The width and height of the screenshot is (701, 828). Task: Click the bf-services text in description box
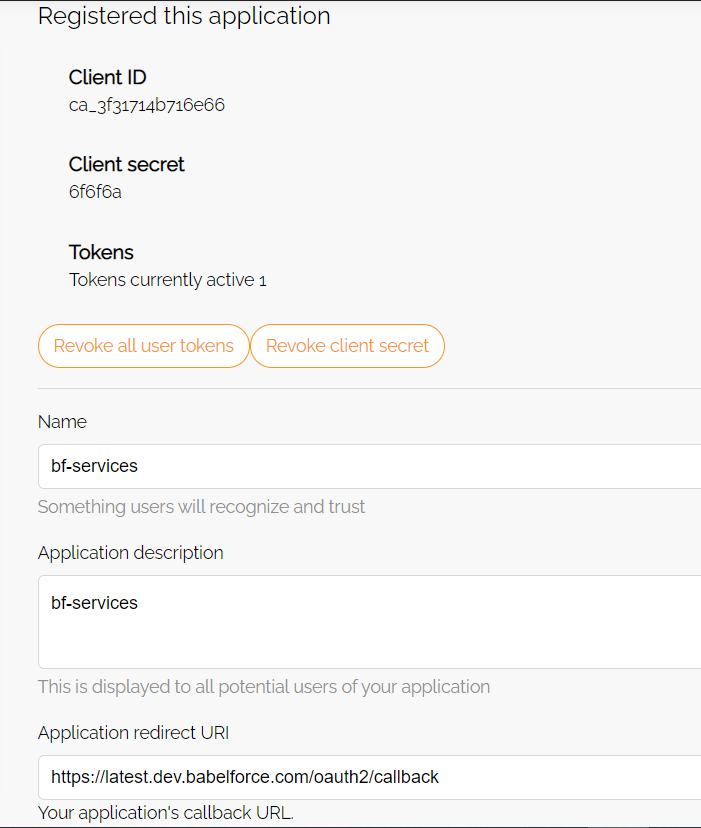coord(95,603)
